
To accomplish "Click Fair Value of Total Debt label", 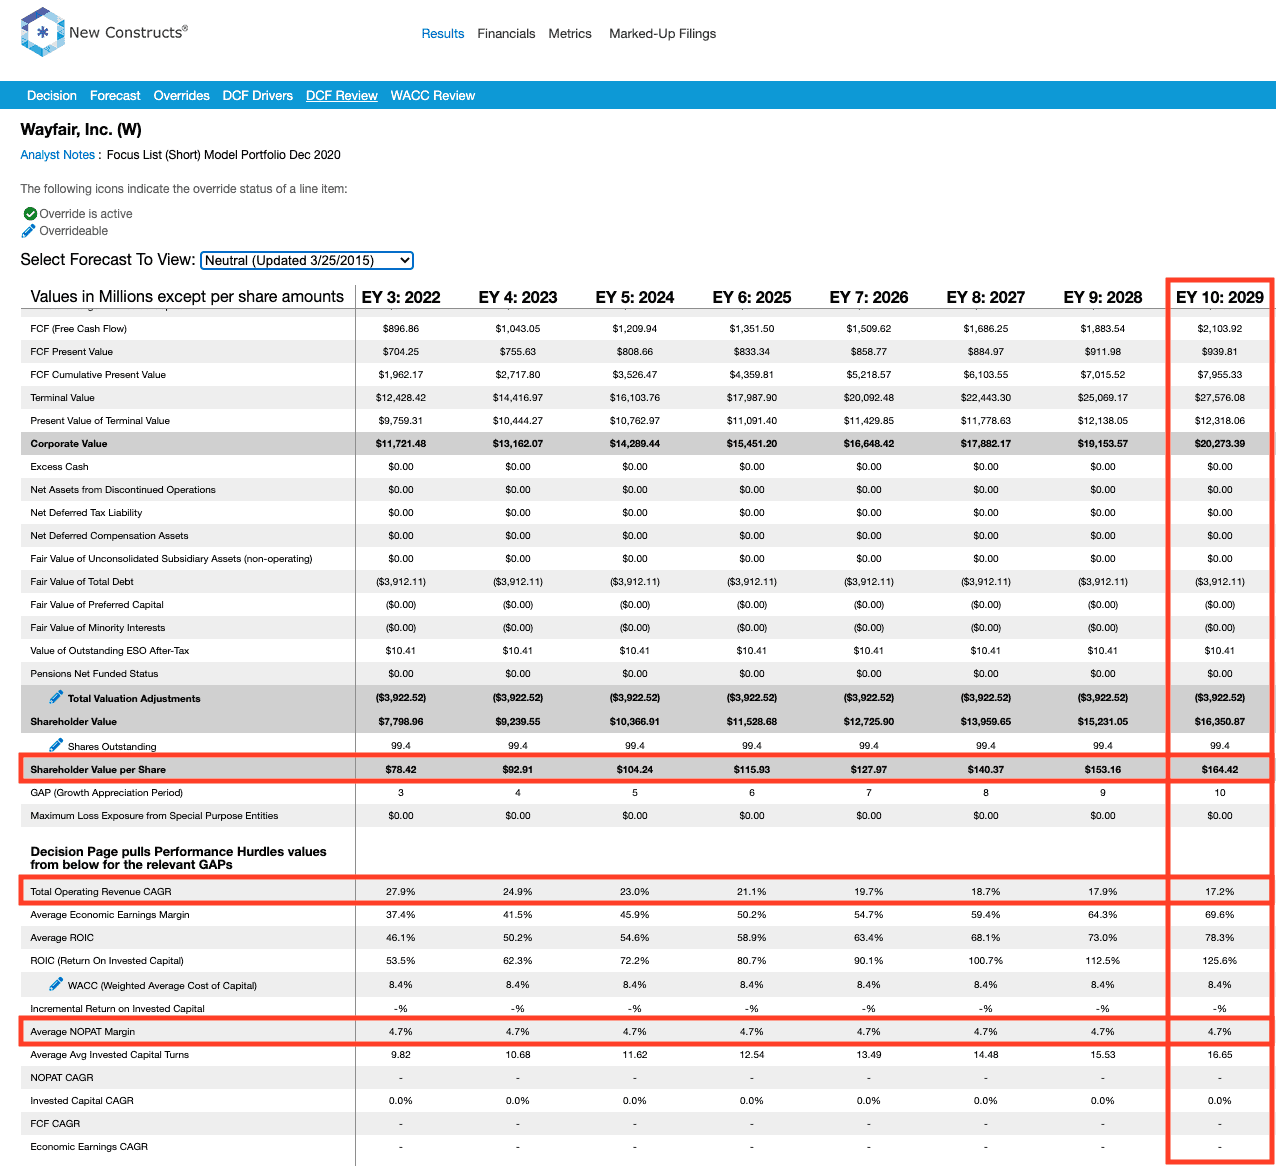I will tap(82, 582).
